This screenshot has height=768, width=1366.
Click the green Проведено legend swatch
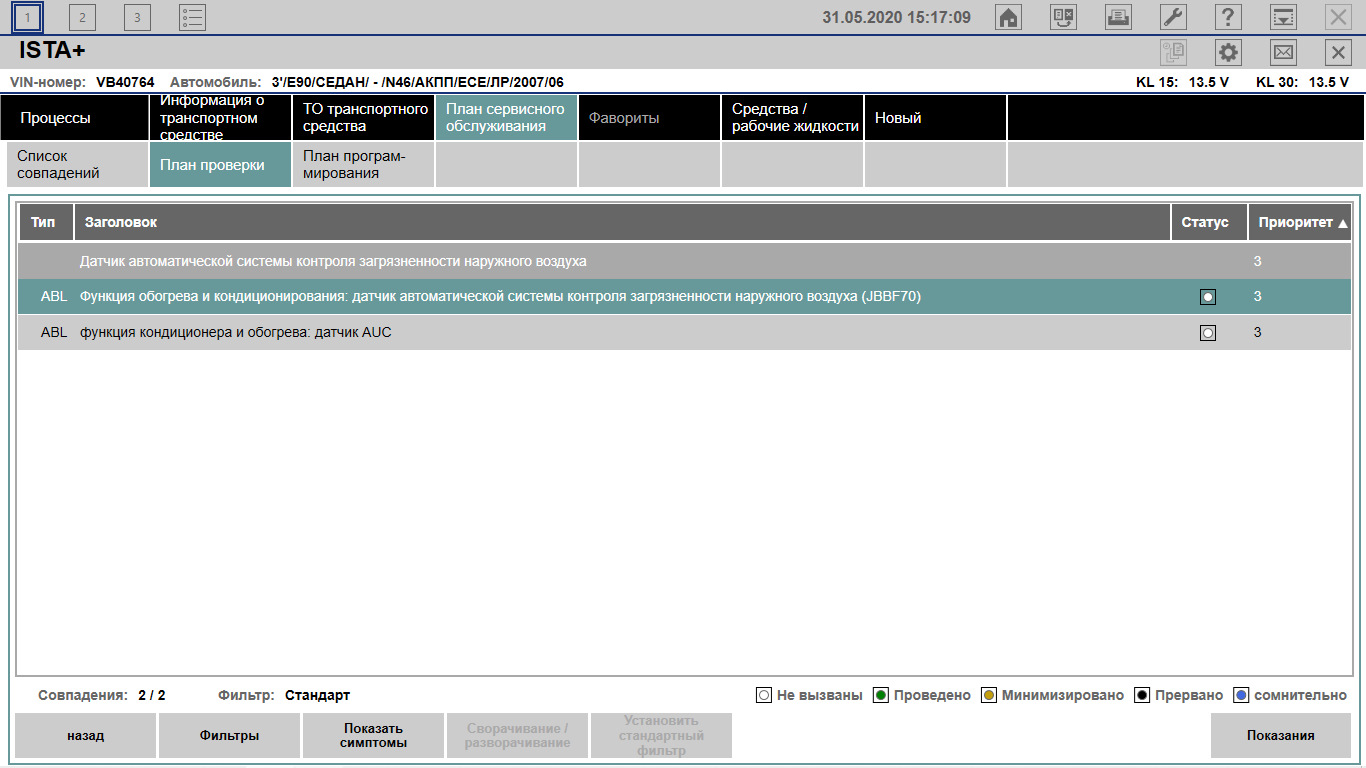tap(881, 695)
